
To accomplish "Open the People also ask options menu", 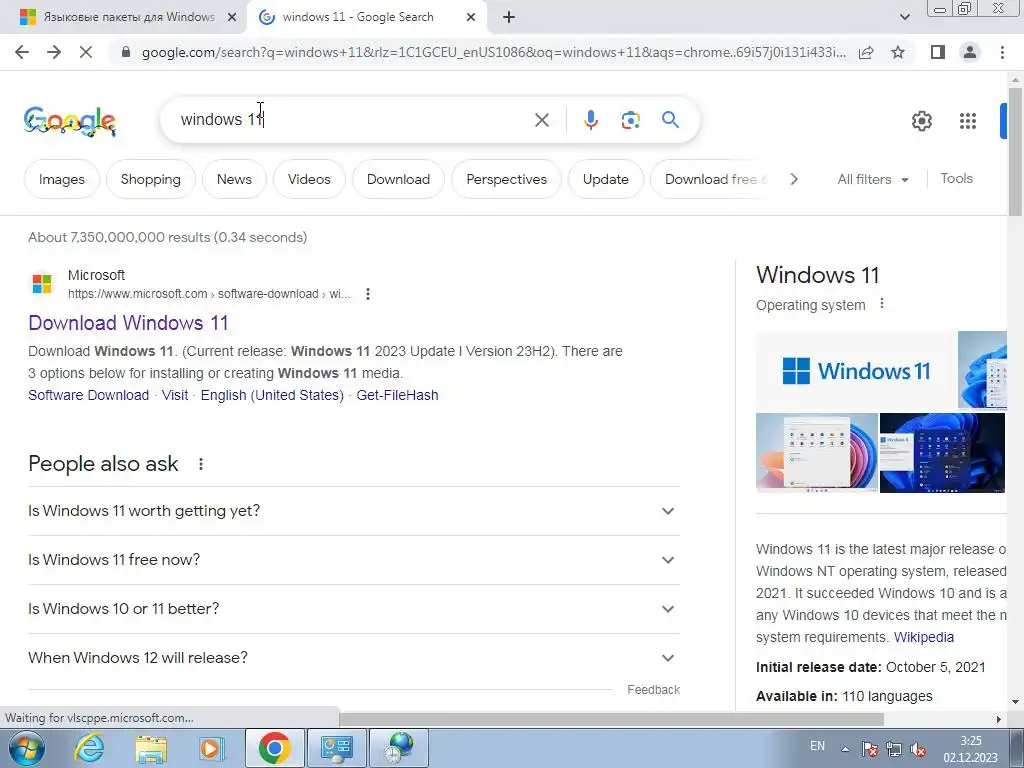I will (x=200, y=464).
